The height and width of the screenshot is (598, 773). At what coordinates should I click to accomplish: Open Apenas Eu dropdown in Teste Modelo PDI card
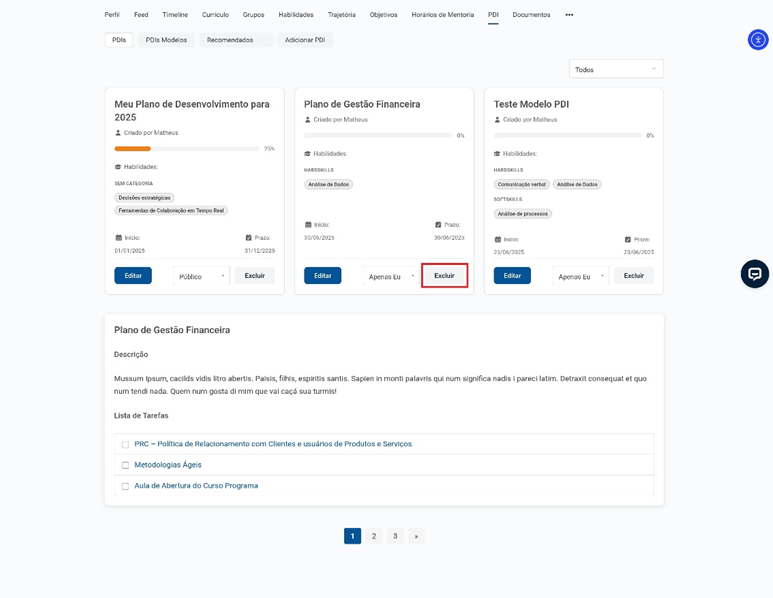pyautogui.click(x=581, y=276)
